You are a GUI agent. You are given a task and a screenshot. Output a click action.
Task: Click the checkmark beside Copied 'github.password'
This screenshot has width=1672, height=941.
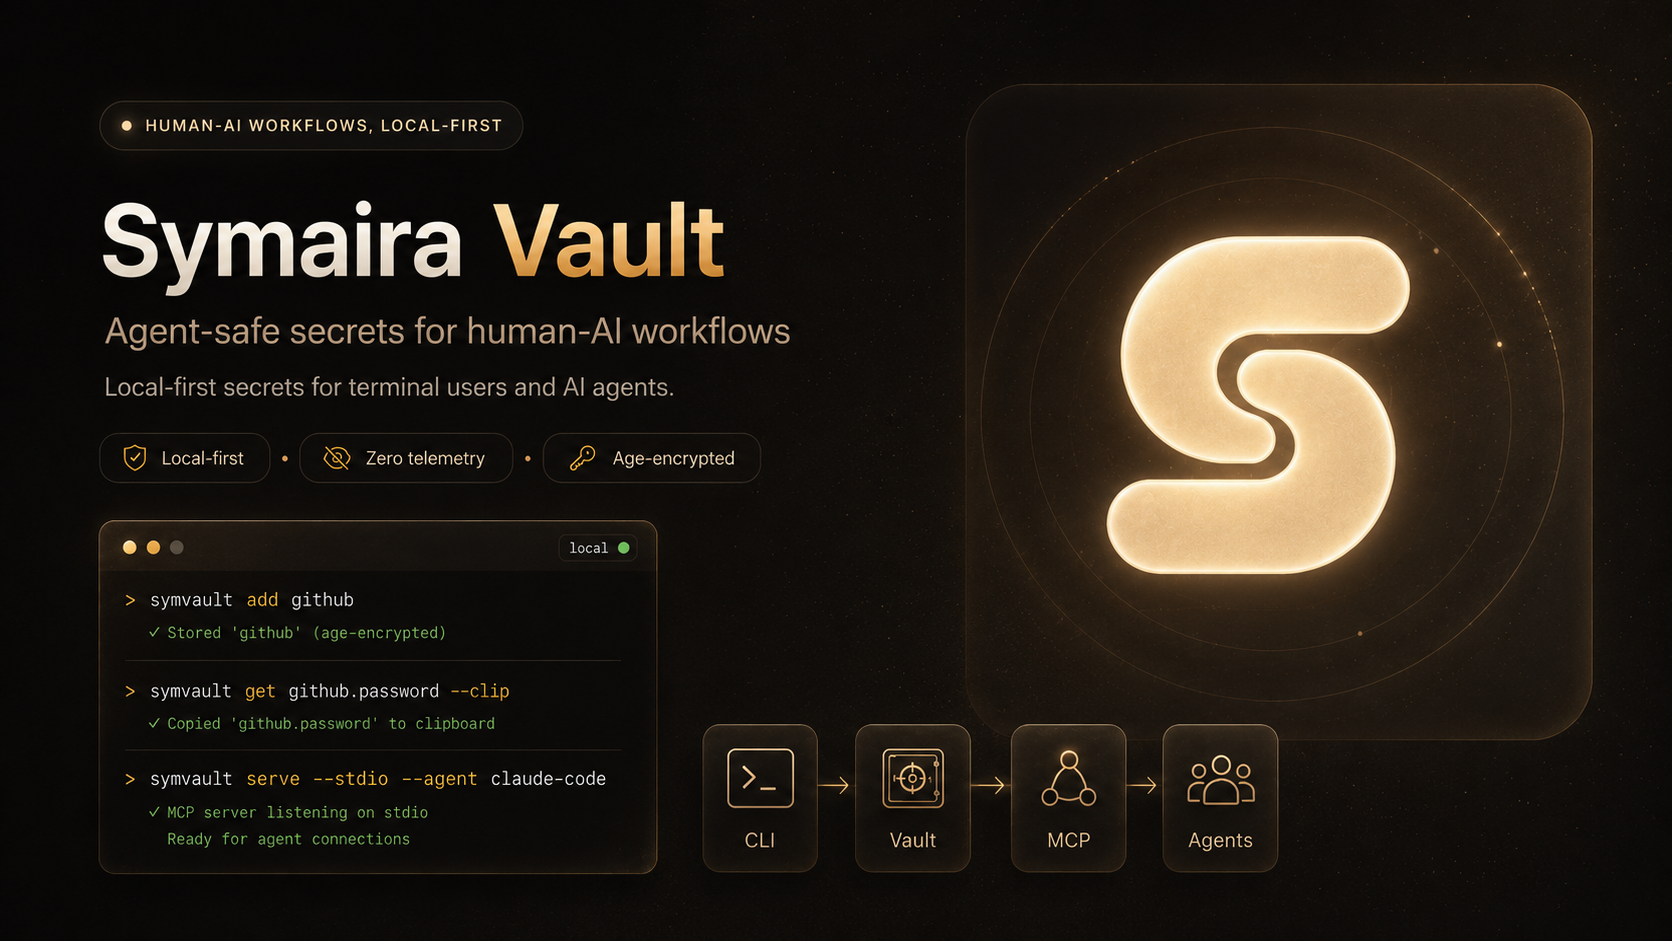[x=154, y=723]
